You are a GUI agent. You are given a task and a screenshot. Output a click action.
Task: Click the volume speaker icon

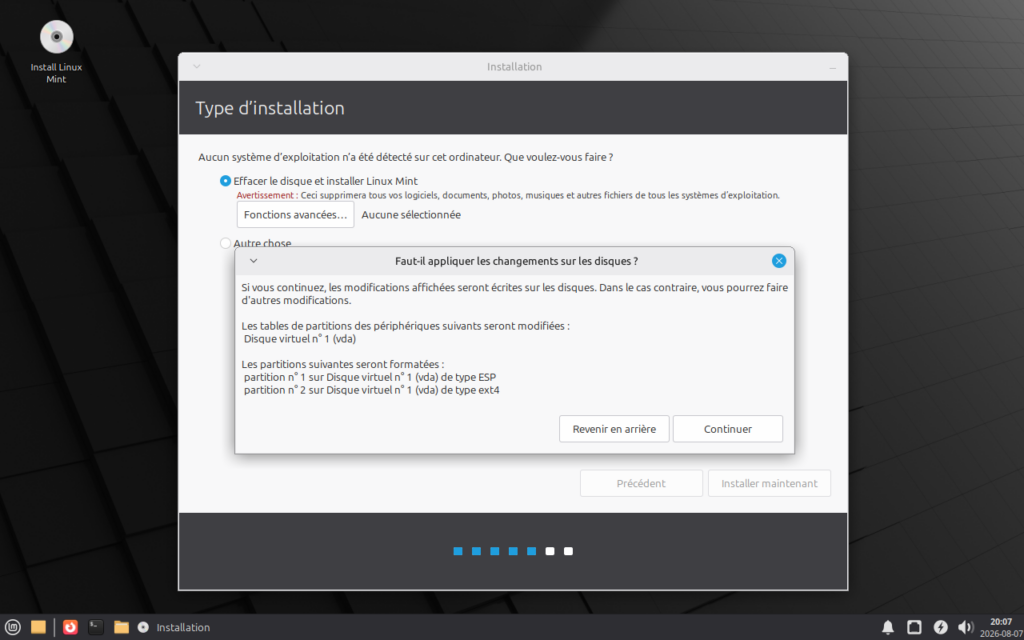965,627
